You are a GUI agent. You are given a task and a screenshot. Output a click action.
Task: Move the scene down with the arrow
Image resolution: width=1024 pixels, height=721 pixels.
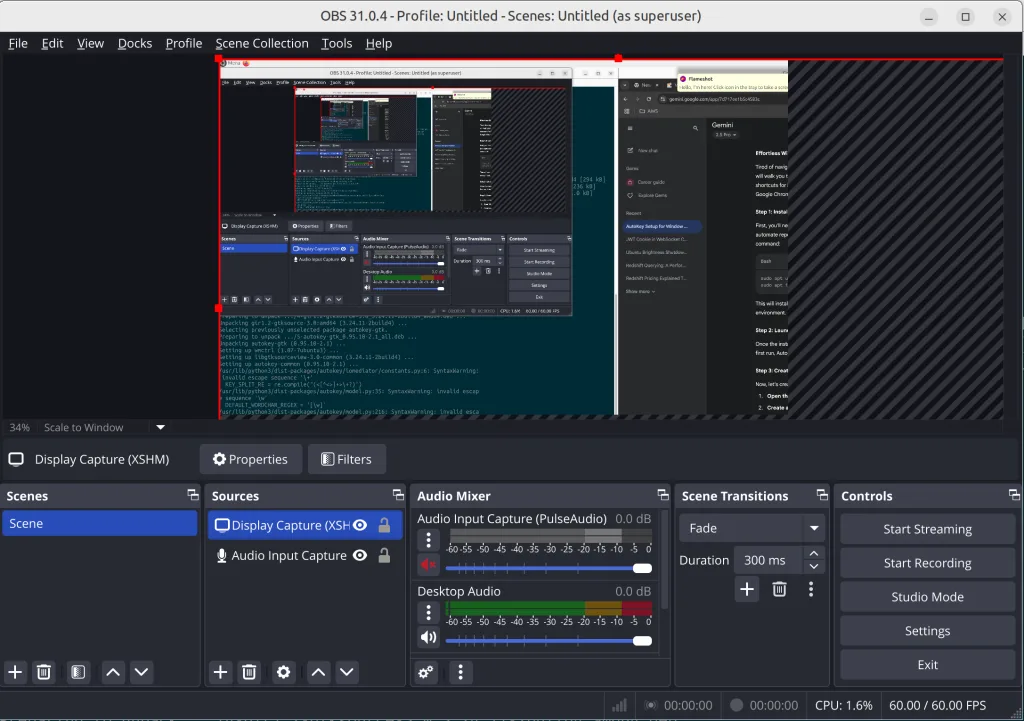(142, 672)
